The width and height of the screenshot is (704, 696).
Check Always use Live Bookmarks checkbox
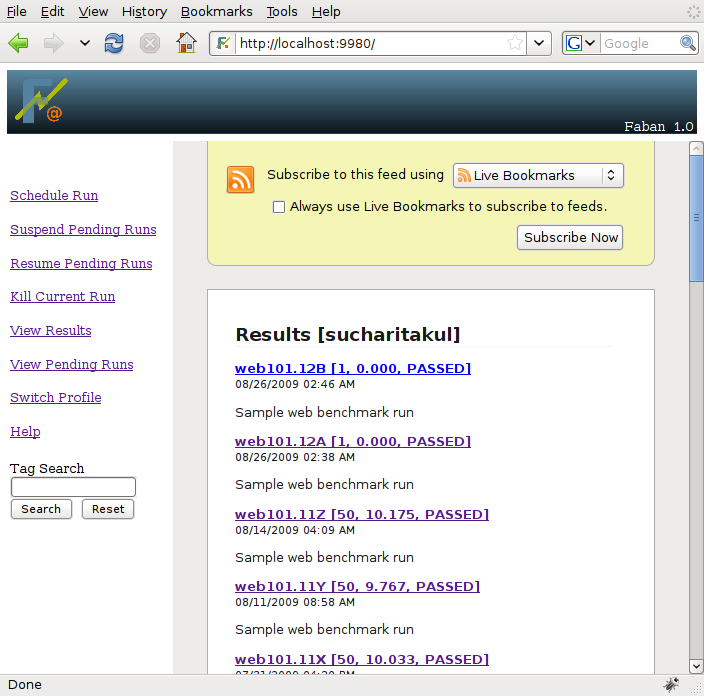click(x=279, y=207)
